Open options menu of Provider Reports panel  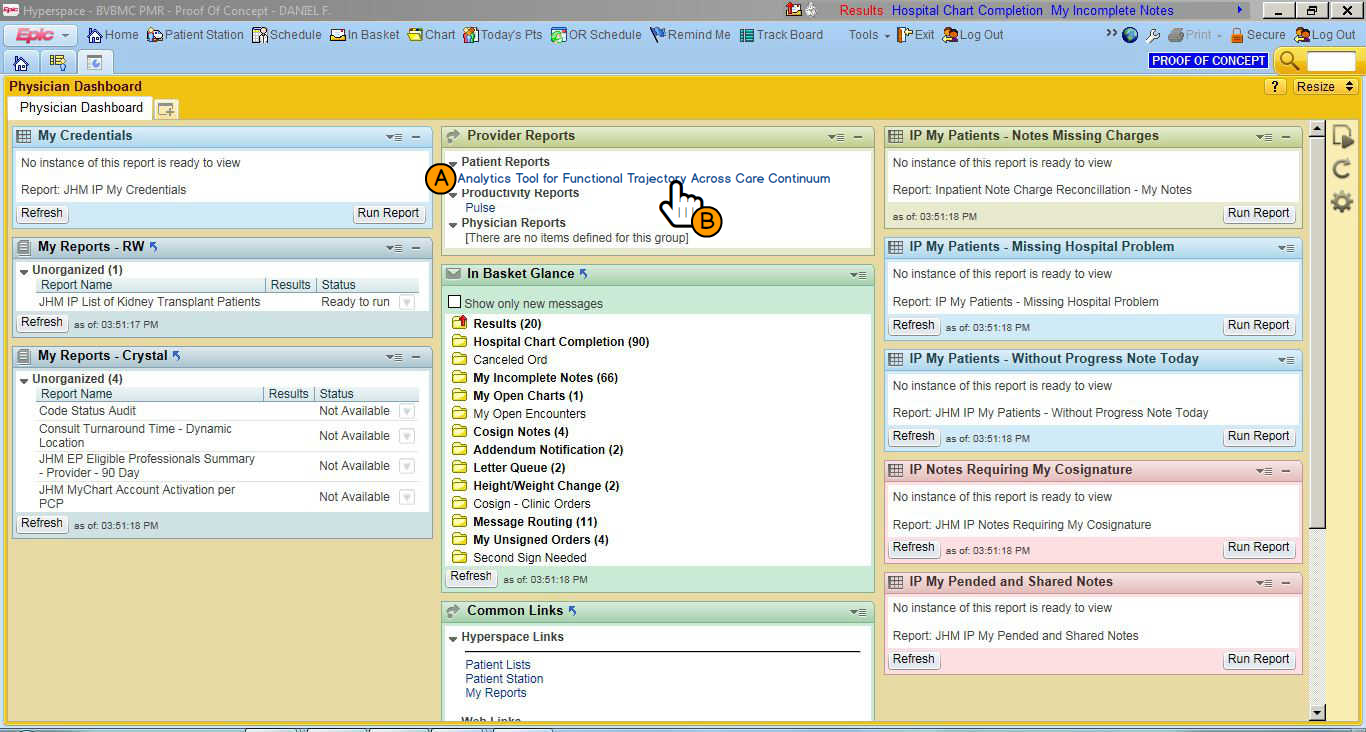[x=836, y=137]
